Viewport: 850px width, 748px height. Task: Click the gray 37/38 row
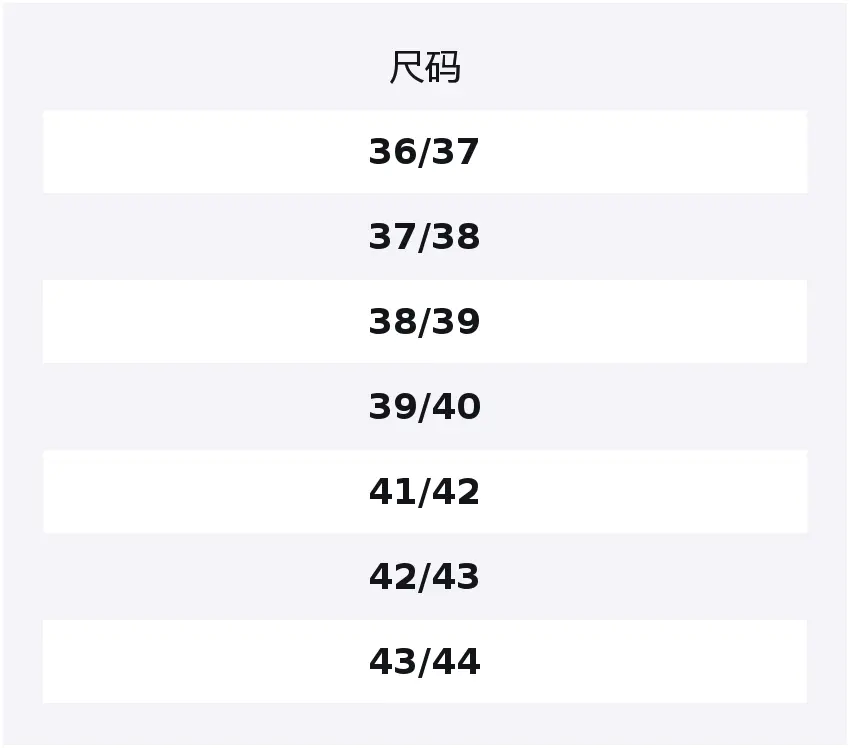[x=424, y=237]
